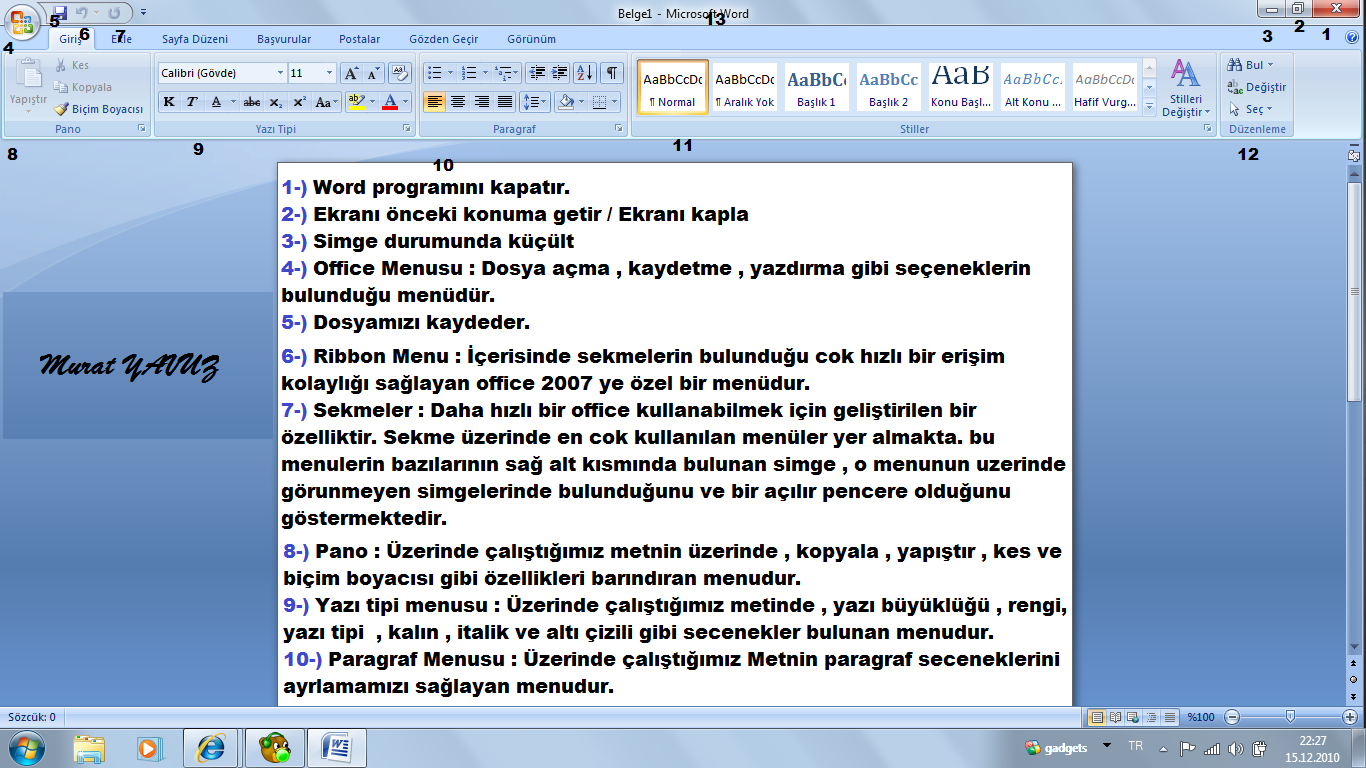The image size is (1366, 768).
Task: Click the Sözcük: 0 word count
Action: coord(32,717)
